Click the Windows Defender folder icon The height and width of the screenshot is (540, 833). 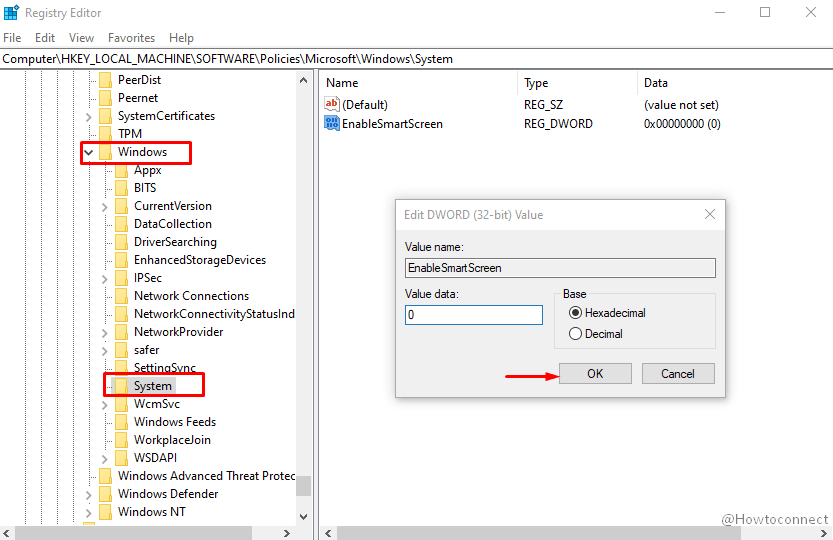tap(106, 494)
